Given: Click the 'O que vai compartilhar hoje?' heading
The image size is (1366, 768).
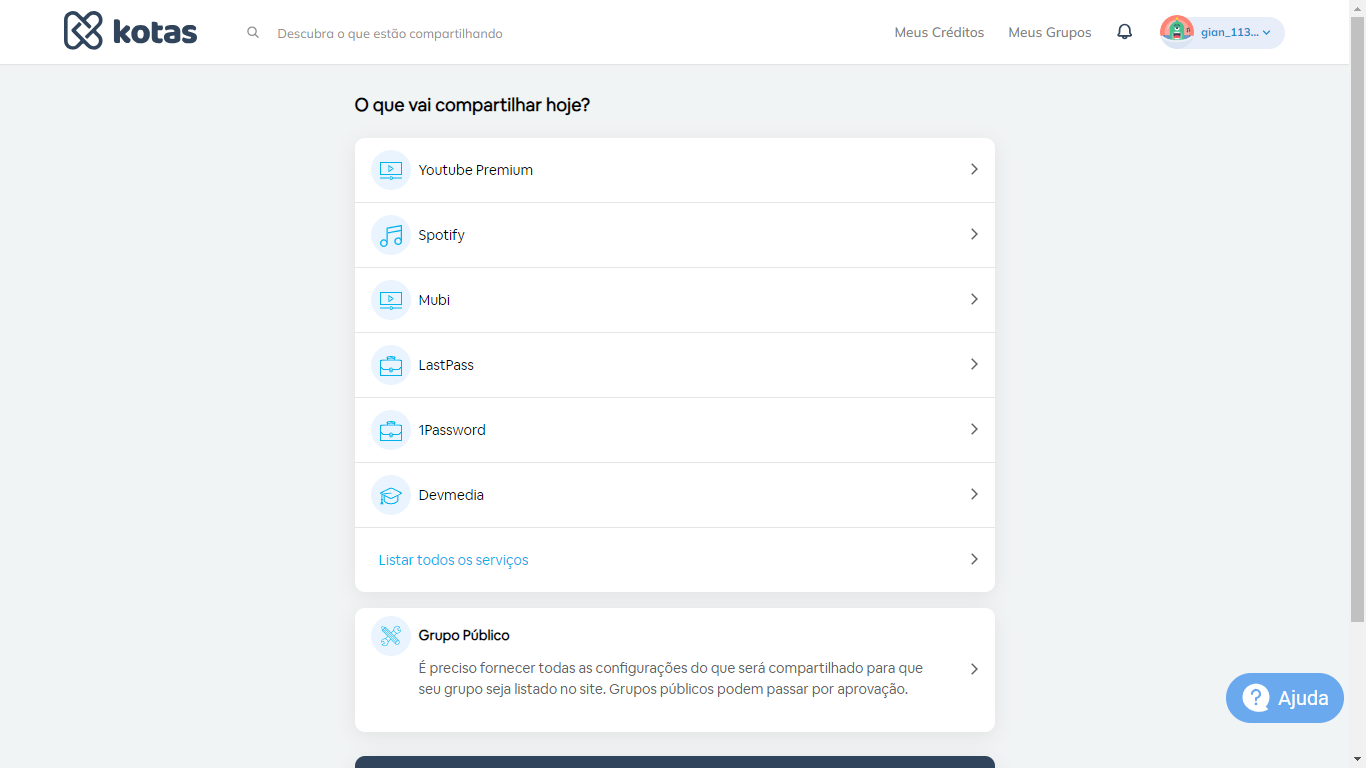Looking at the screenshot, I should 472,105.
